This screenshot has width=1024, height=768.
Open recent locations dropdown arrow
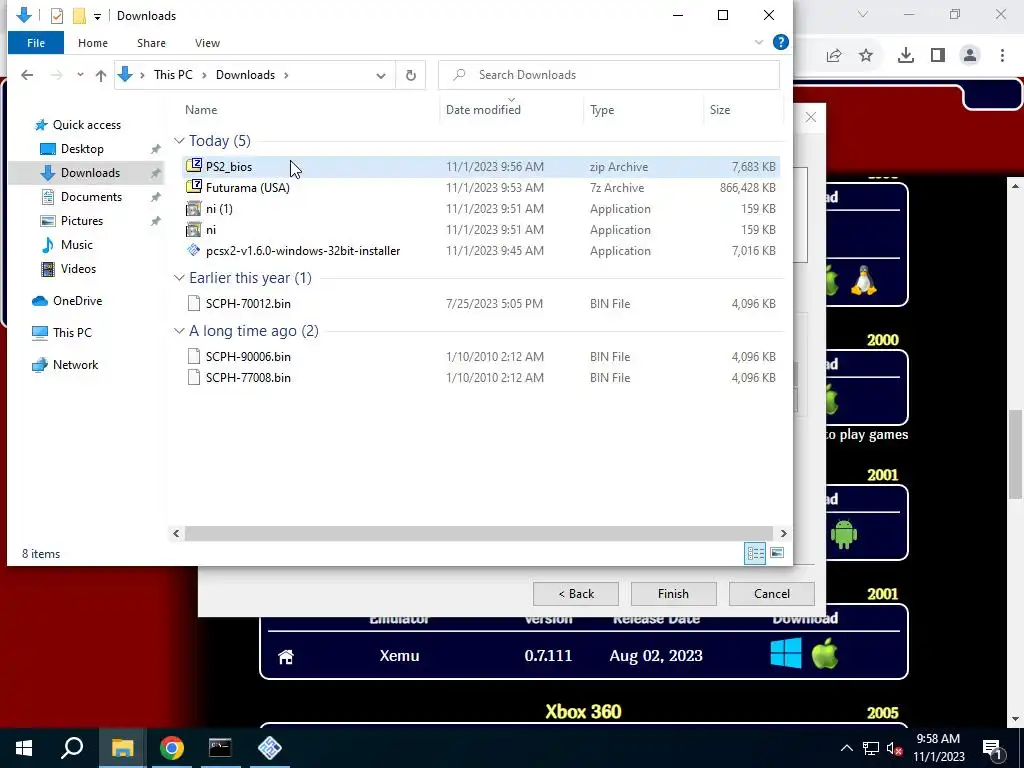tap(80, 75)
